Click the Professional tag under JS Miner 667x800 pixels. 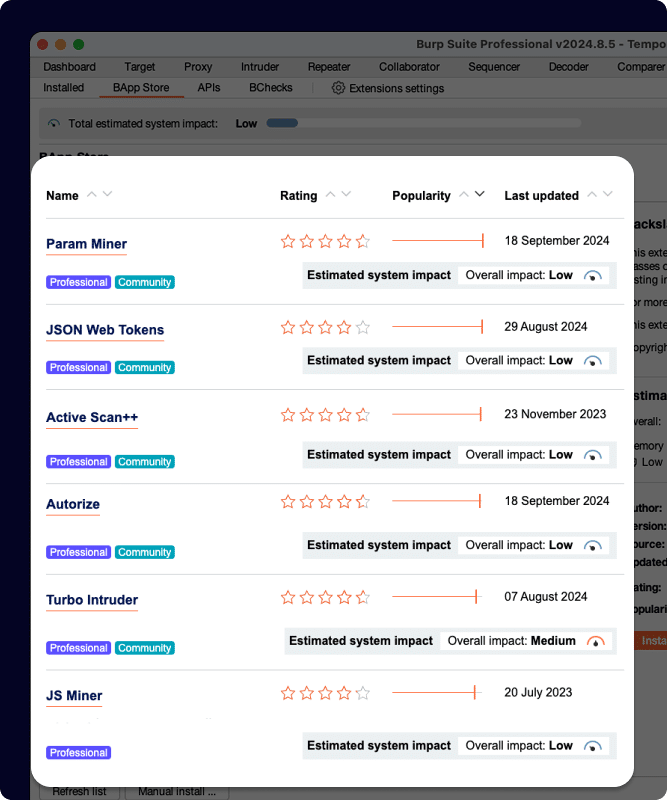click(78, 753)
